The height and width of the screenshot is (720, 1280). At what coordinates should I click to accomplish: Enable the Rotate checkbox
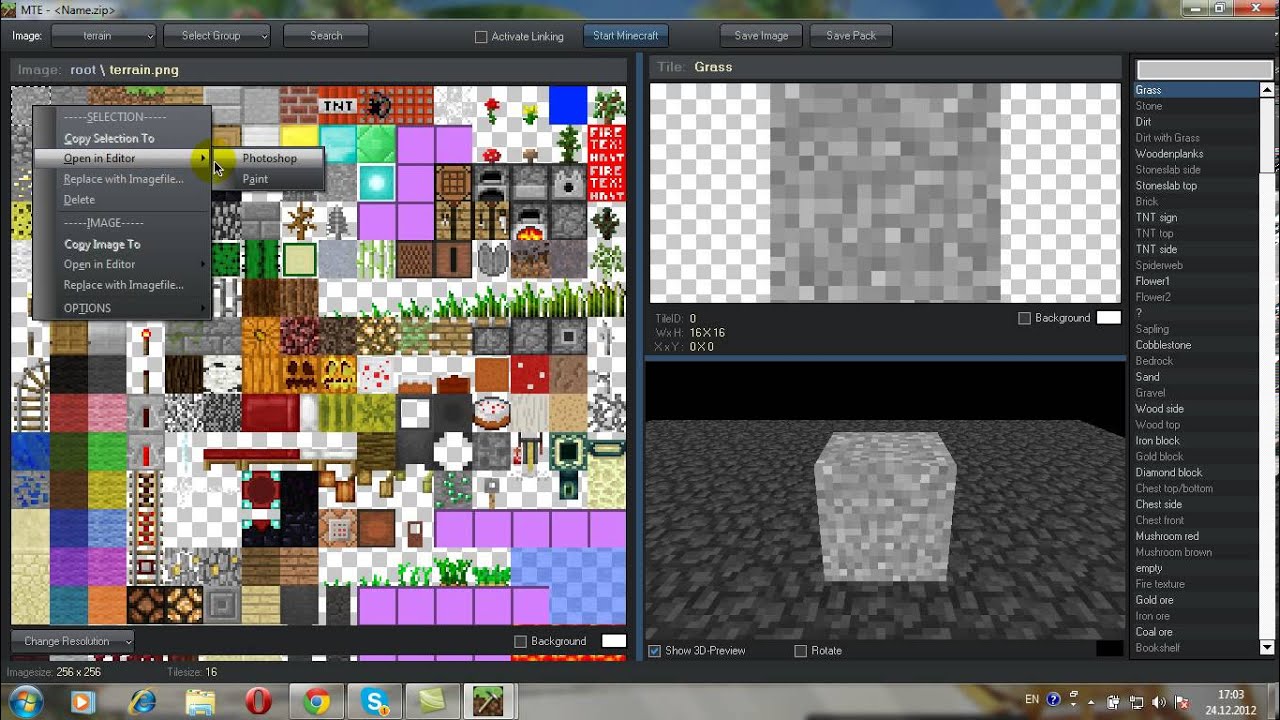coord(800,651)
